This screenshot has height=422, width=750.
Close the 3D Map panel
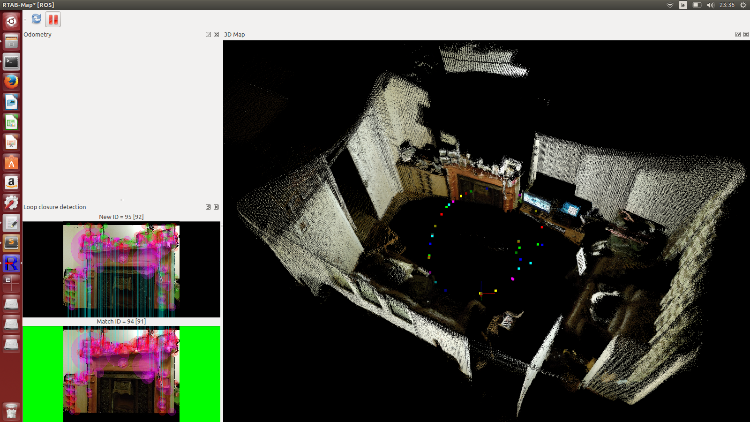click(x=744, y=35)
